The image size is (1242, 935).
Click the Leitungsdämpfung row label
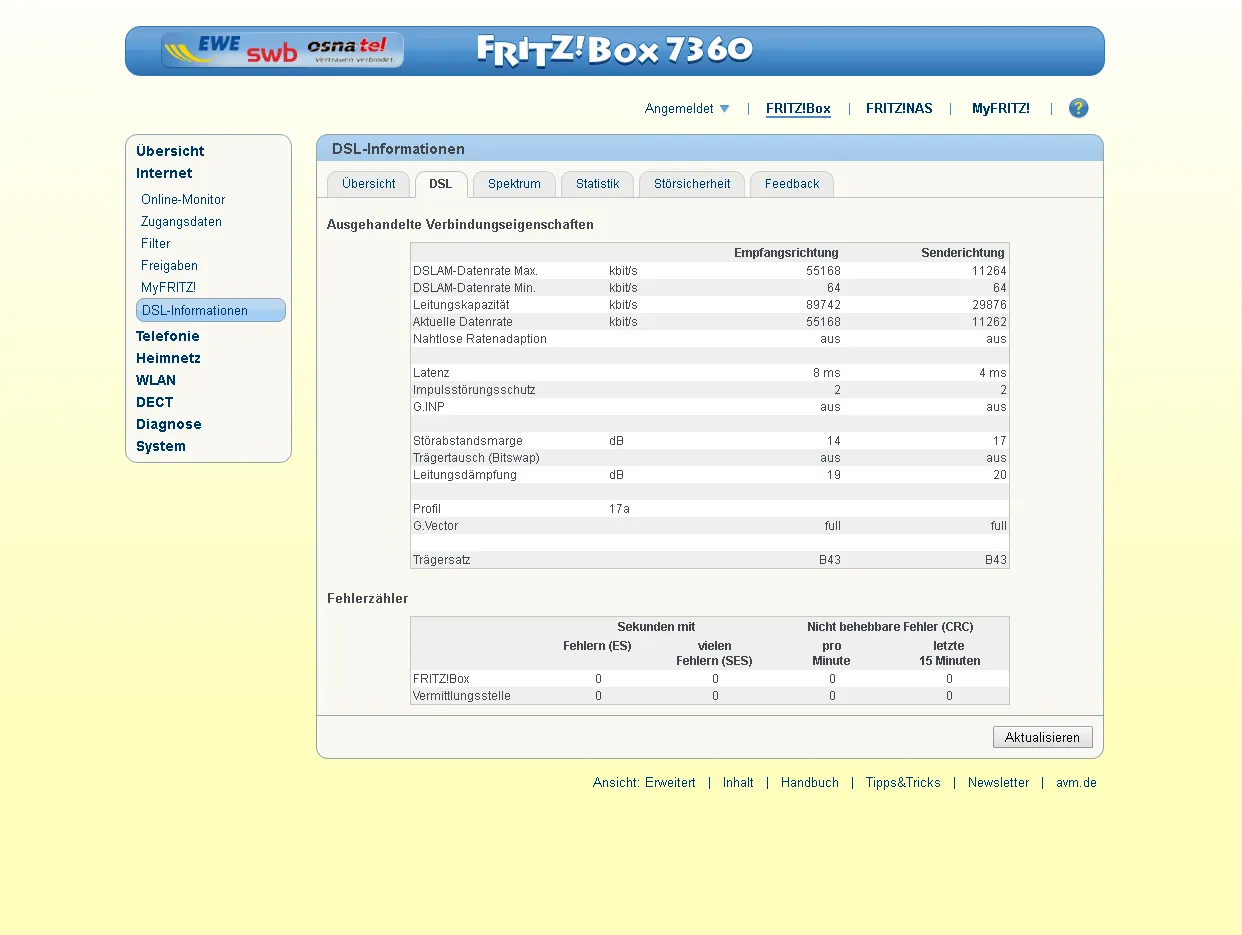pos(465,475)
